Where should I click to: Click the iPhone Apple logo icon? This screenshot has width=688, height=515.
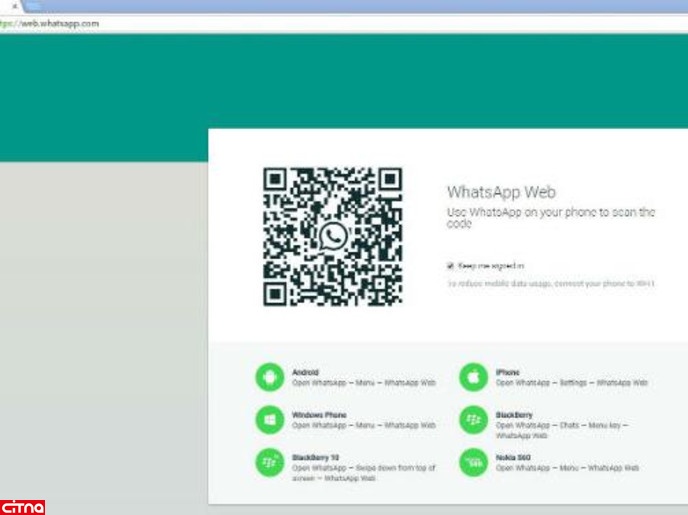pyautogui.click(x=473, y=377)
